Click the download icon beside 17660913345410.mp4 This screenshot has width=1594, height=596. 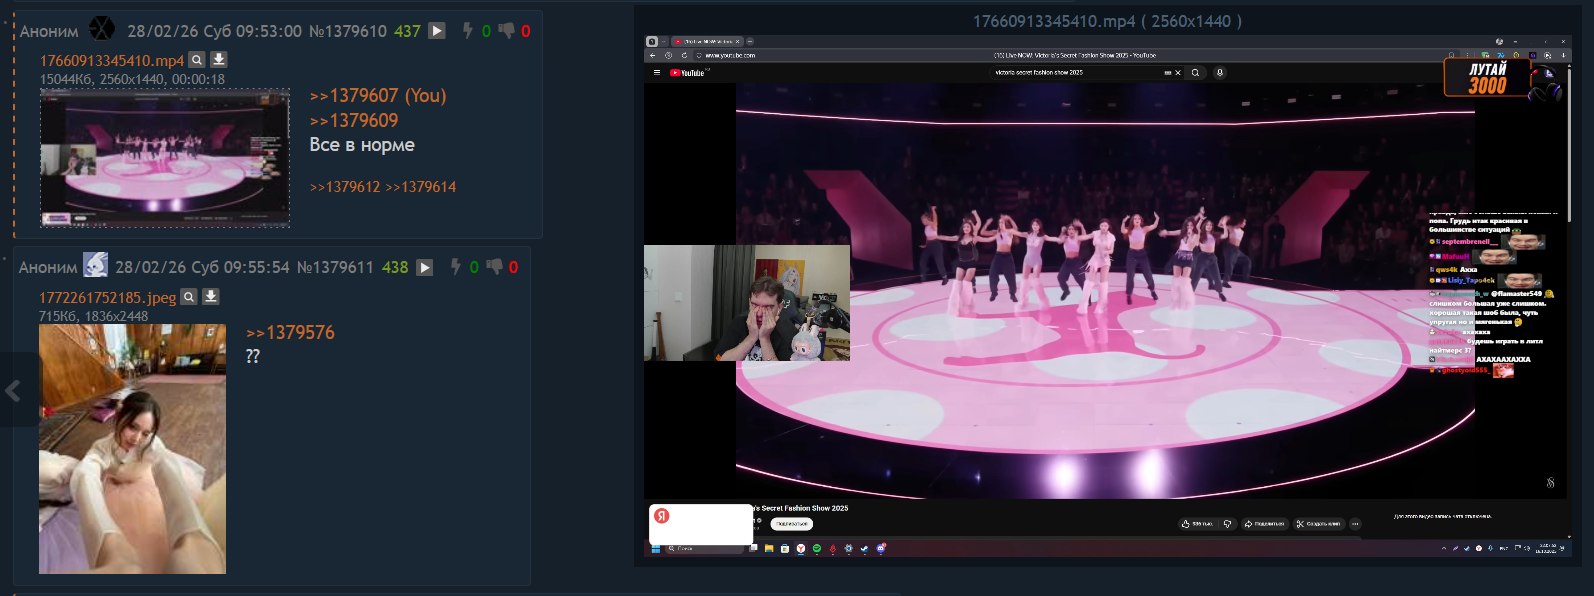click(219, 60)
